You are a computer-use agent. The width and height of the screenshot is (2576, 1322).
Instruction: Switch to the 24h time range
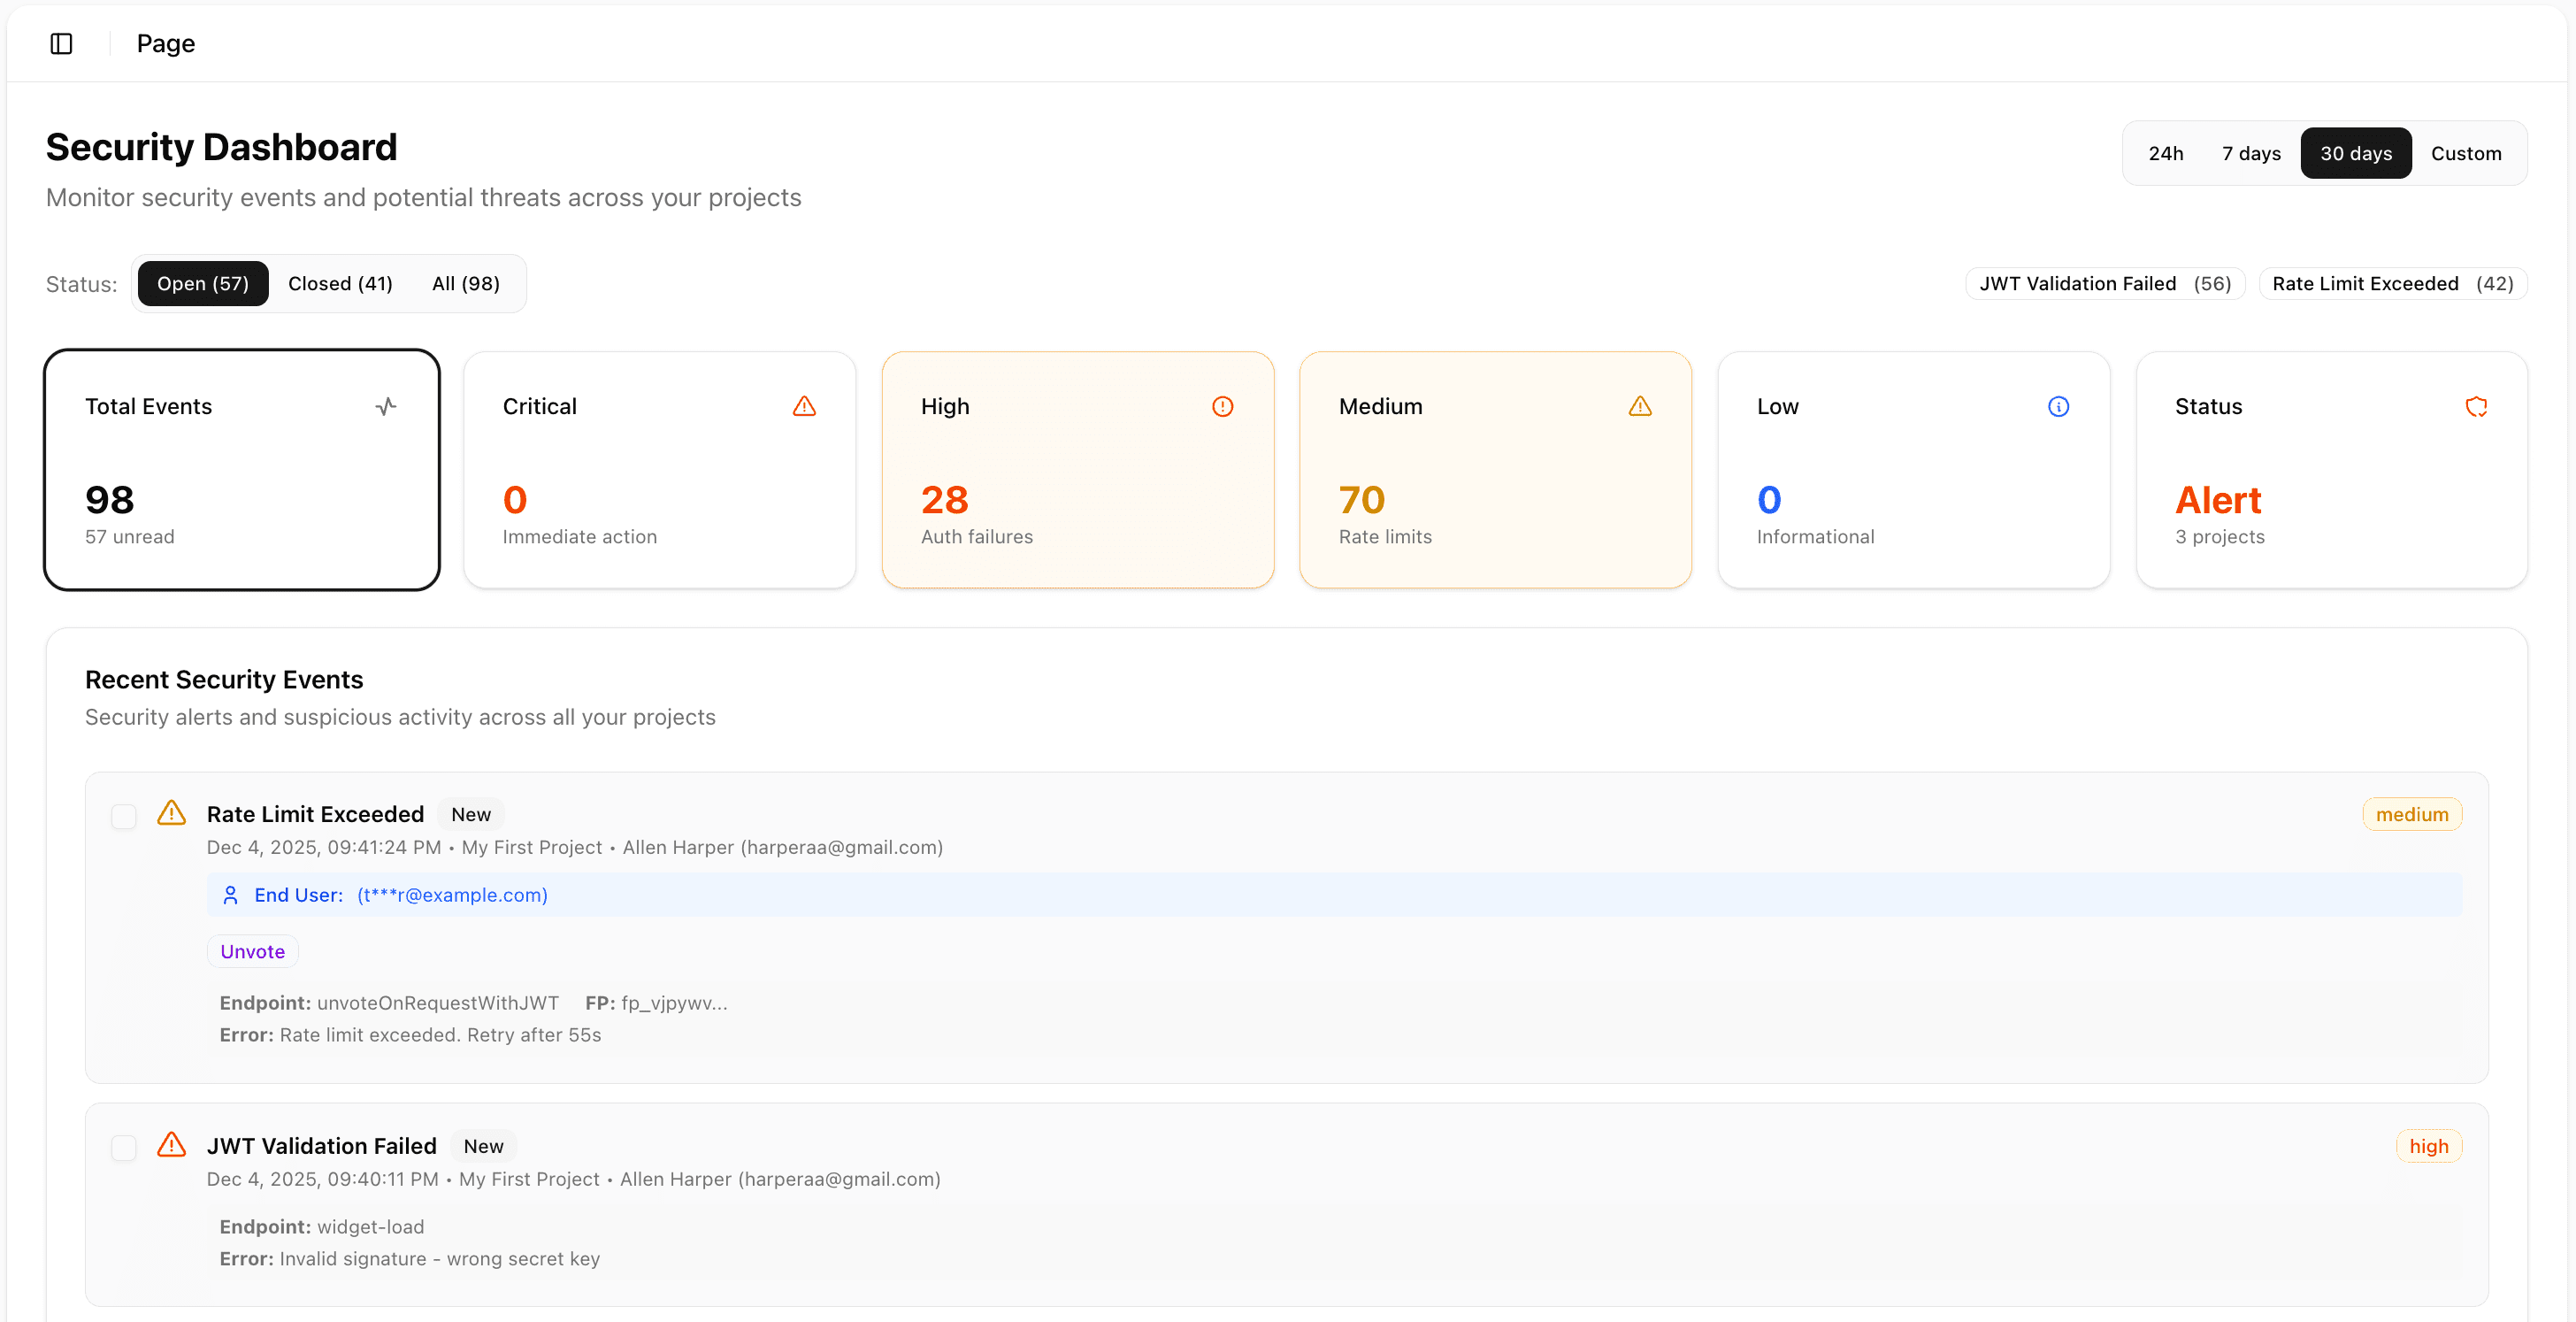pyautogui.click(x=2167, y=153)
